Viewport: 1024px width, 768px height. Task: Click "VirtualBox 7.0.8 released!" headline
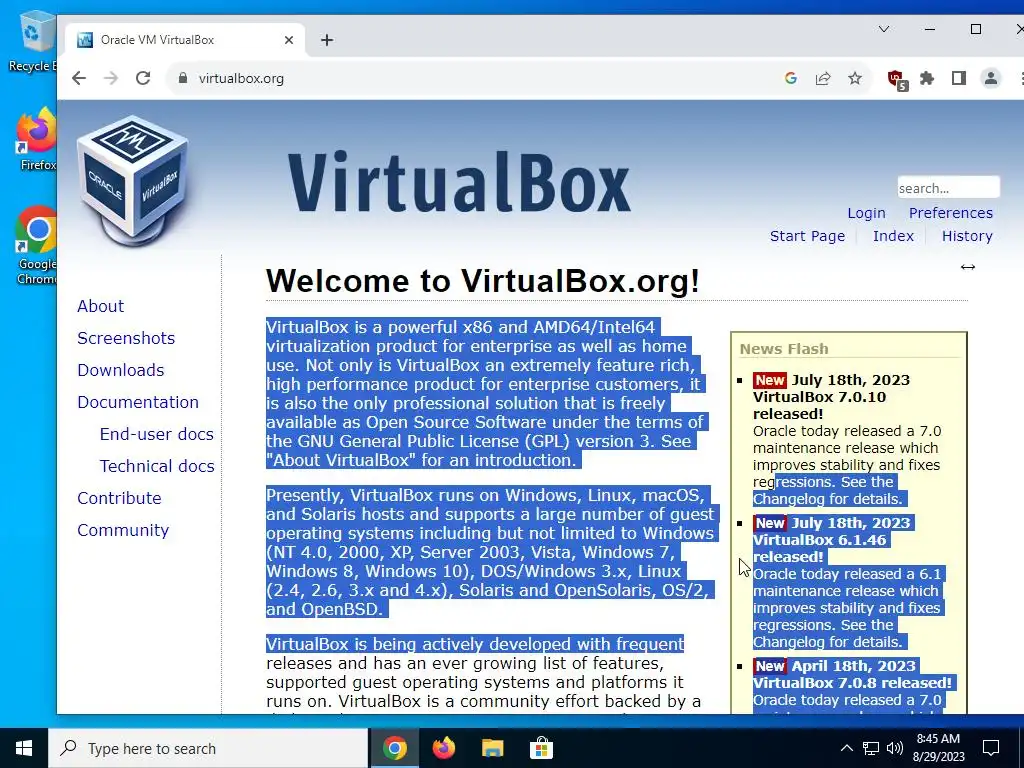pyautogui.click(x=852, y=682)
